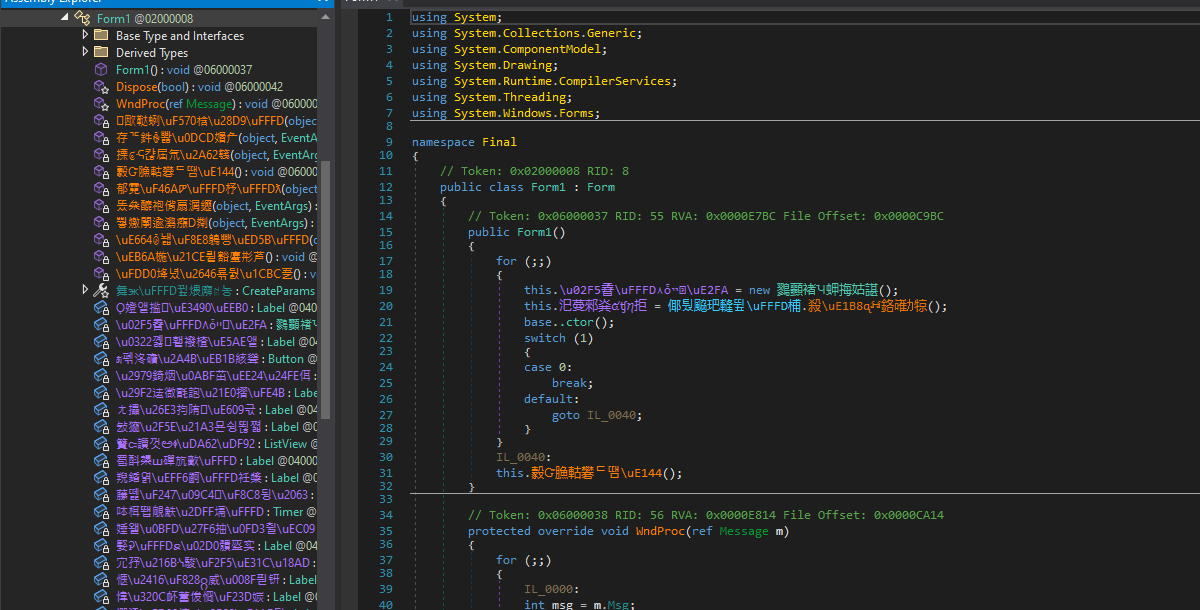
Task: Expand the Base Type and Interfaces node
Action: tap(86, 35)
